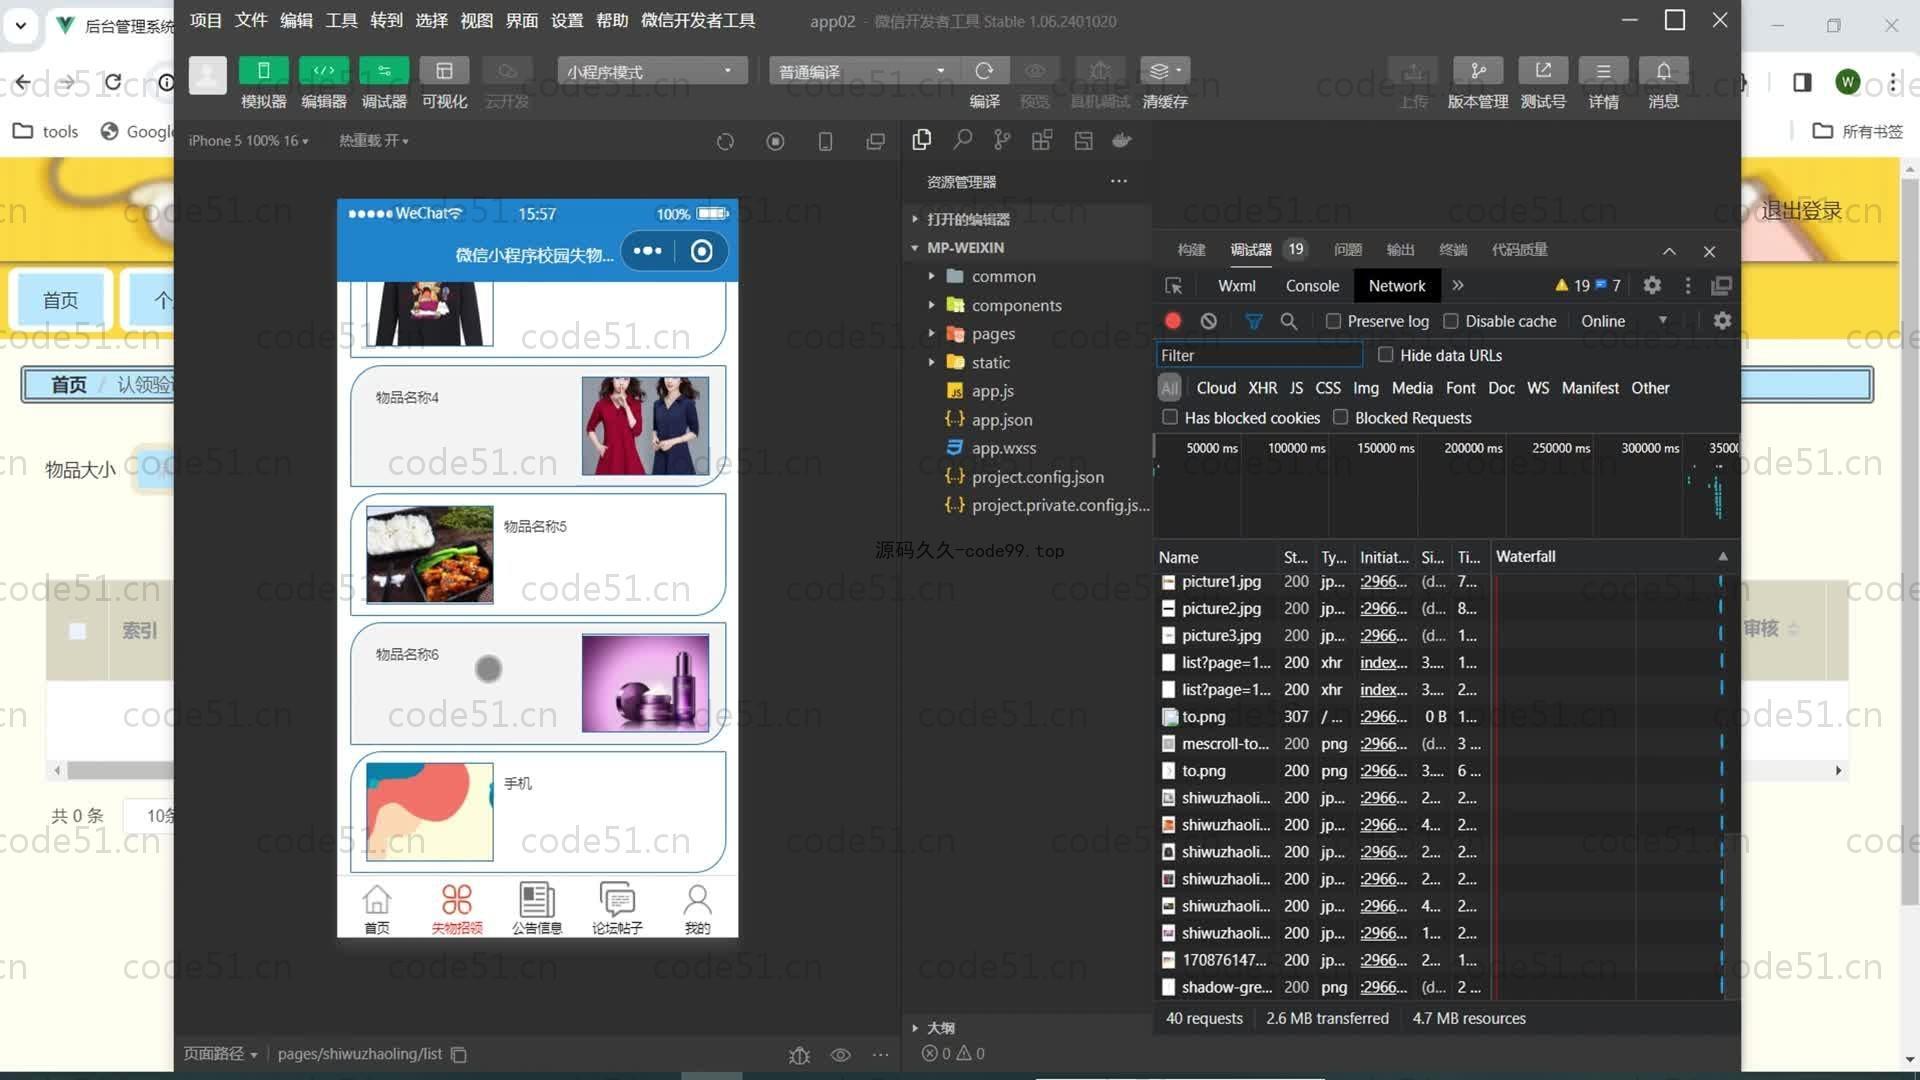Open version management (版本管理)
Viewport: 1920px width, 1080px height.
1478,71
